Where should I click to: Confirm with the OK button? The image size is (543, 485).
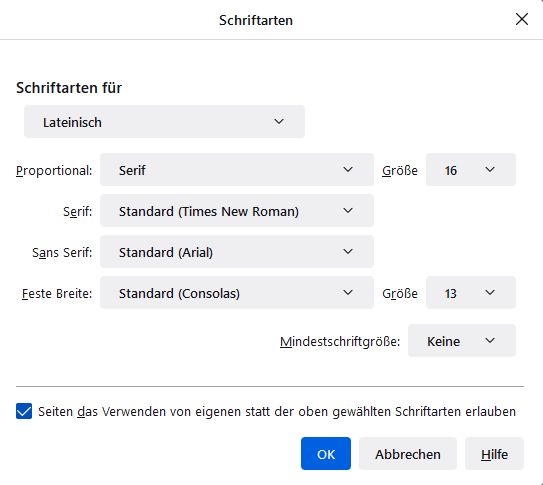point(326,453)
